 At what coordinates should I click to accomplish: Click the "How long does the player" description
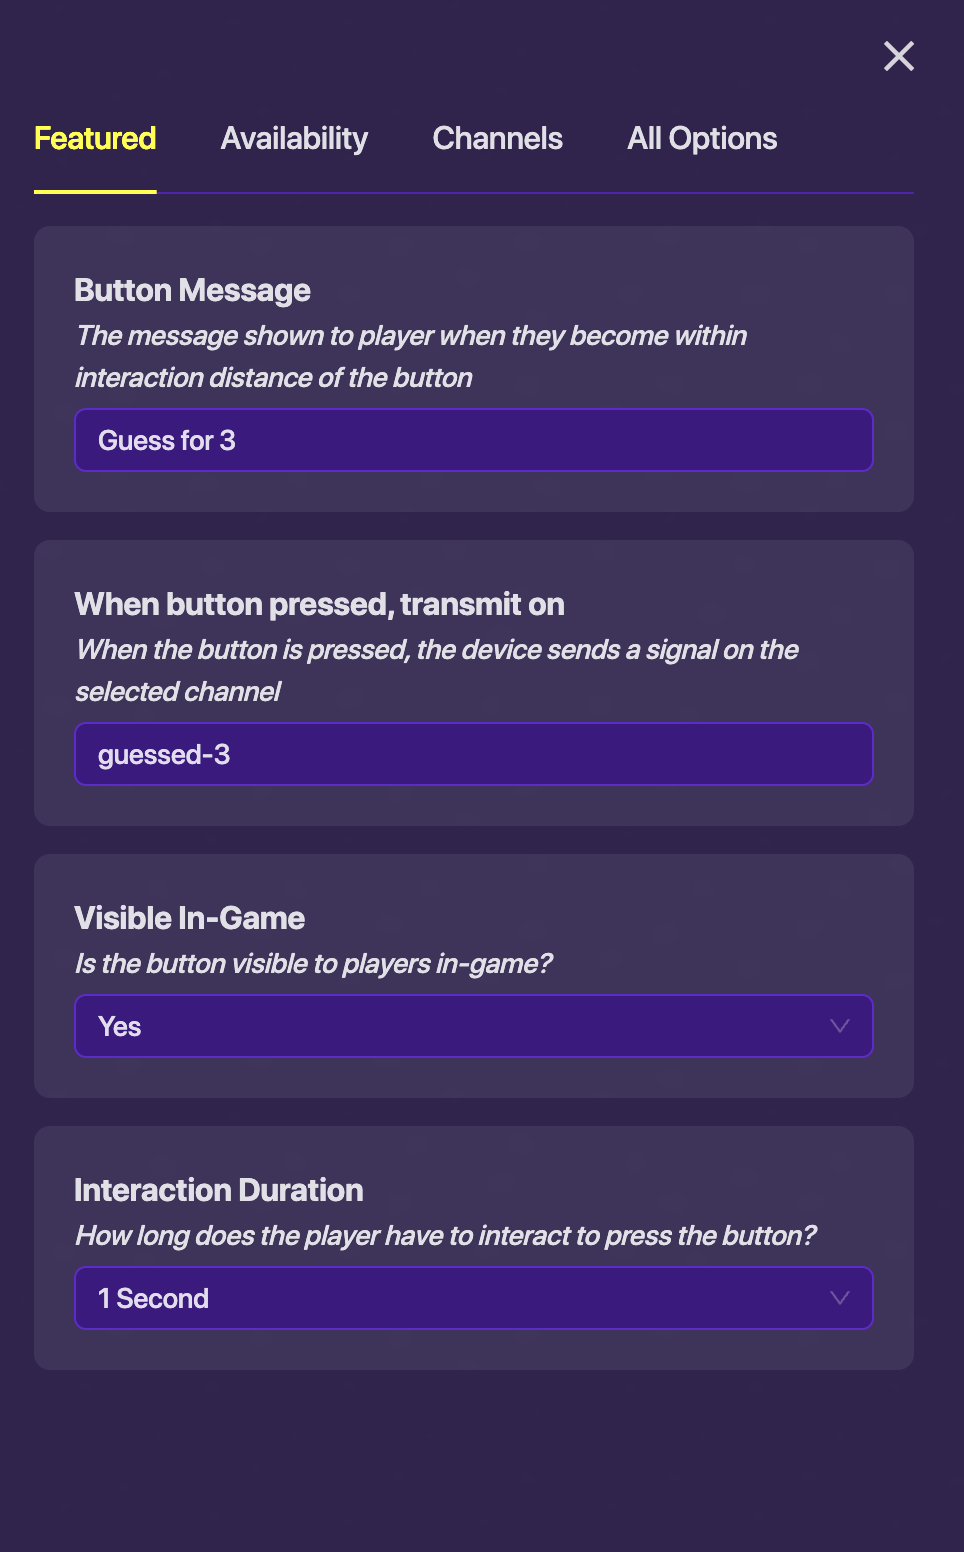point(445,1236)
